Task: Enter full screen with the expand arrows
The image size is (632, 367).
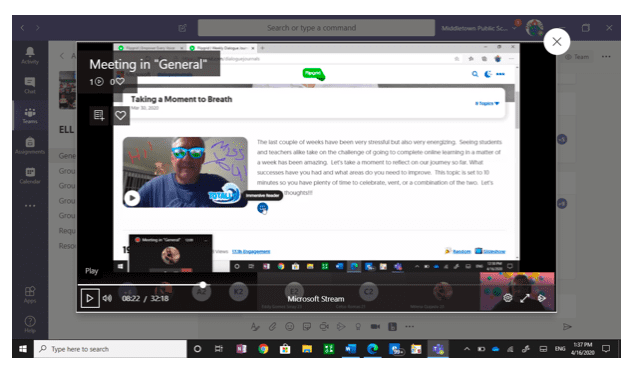Action: [524, 298]
